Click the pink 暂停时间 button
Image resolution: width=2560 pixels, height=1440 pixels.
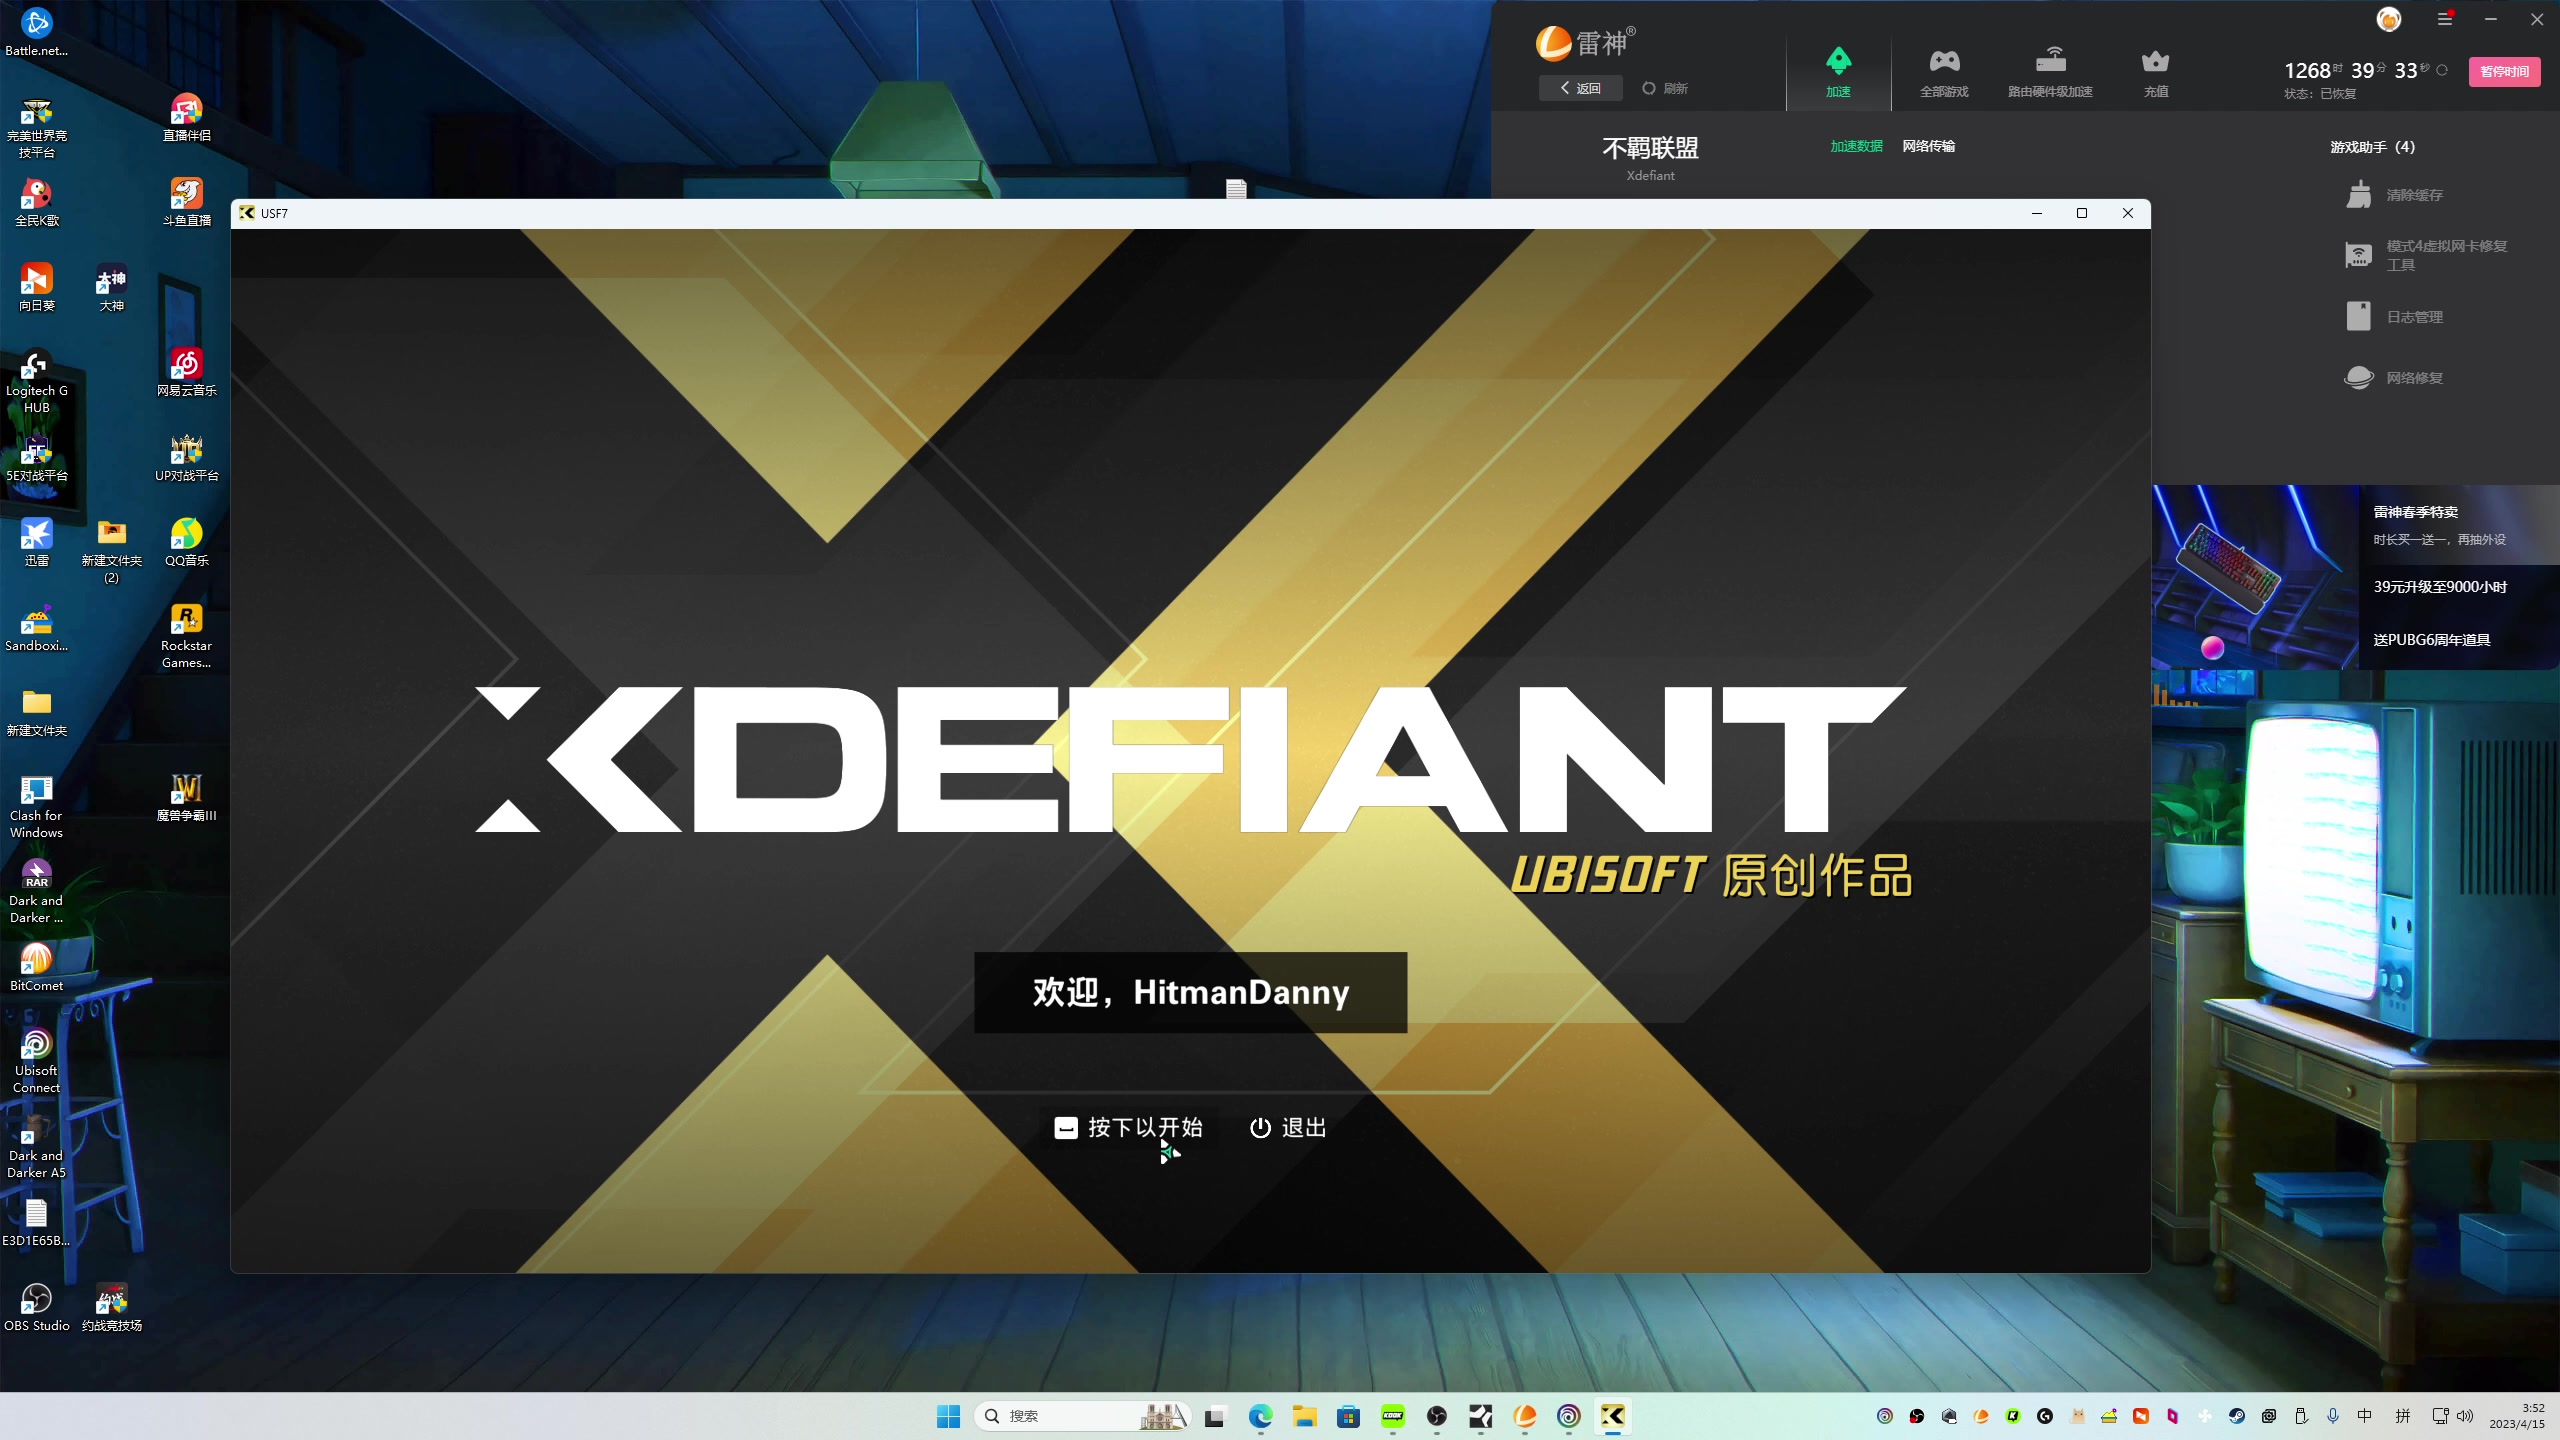pos(2504,71)
